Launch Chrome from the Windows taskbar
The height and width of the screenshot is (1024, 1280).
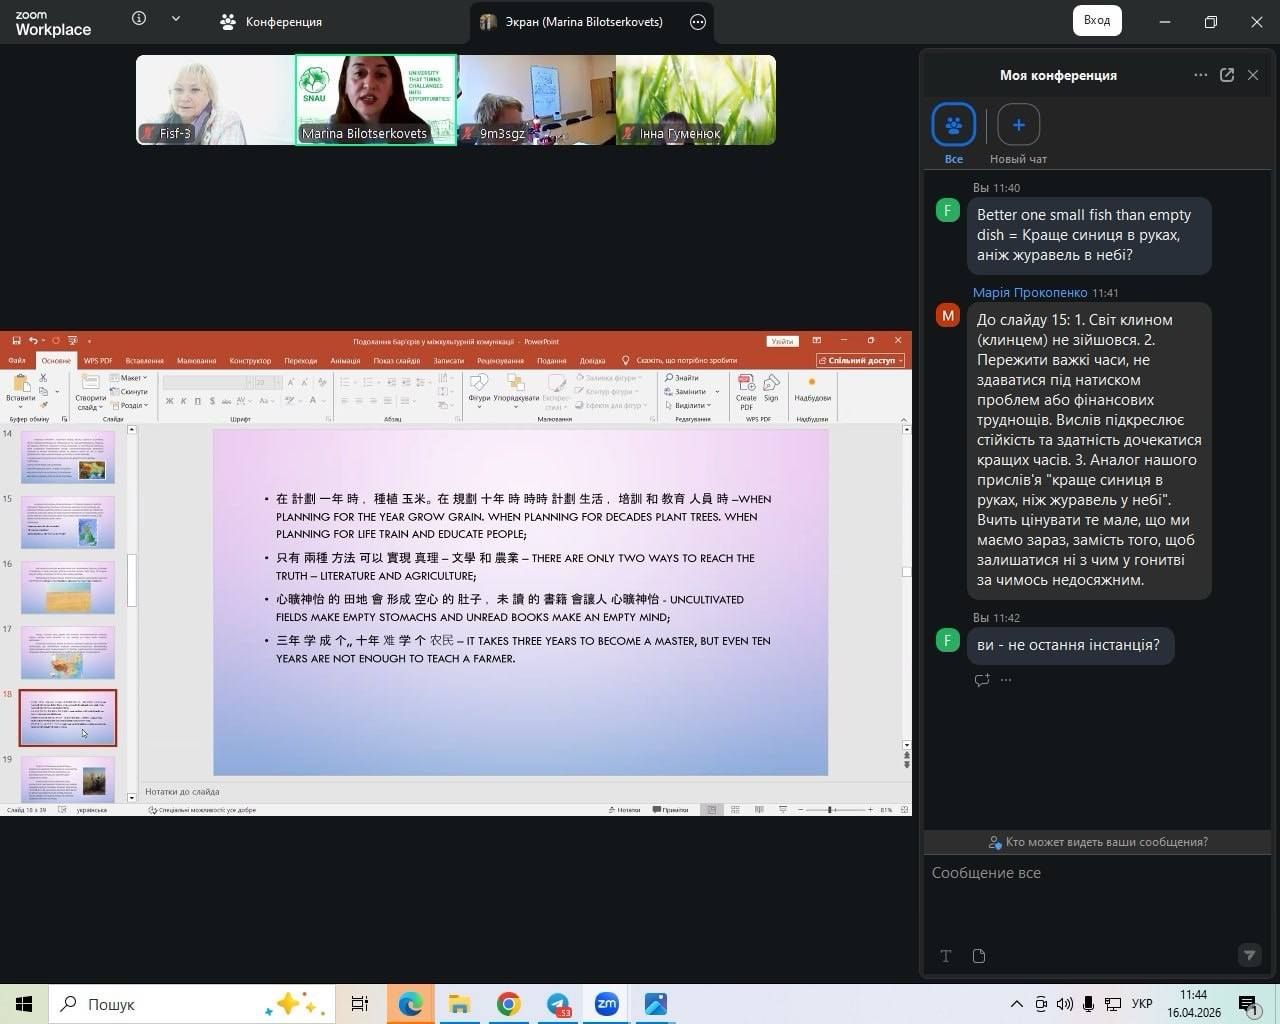[x=509, y=1004]
